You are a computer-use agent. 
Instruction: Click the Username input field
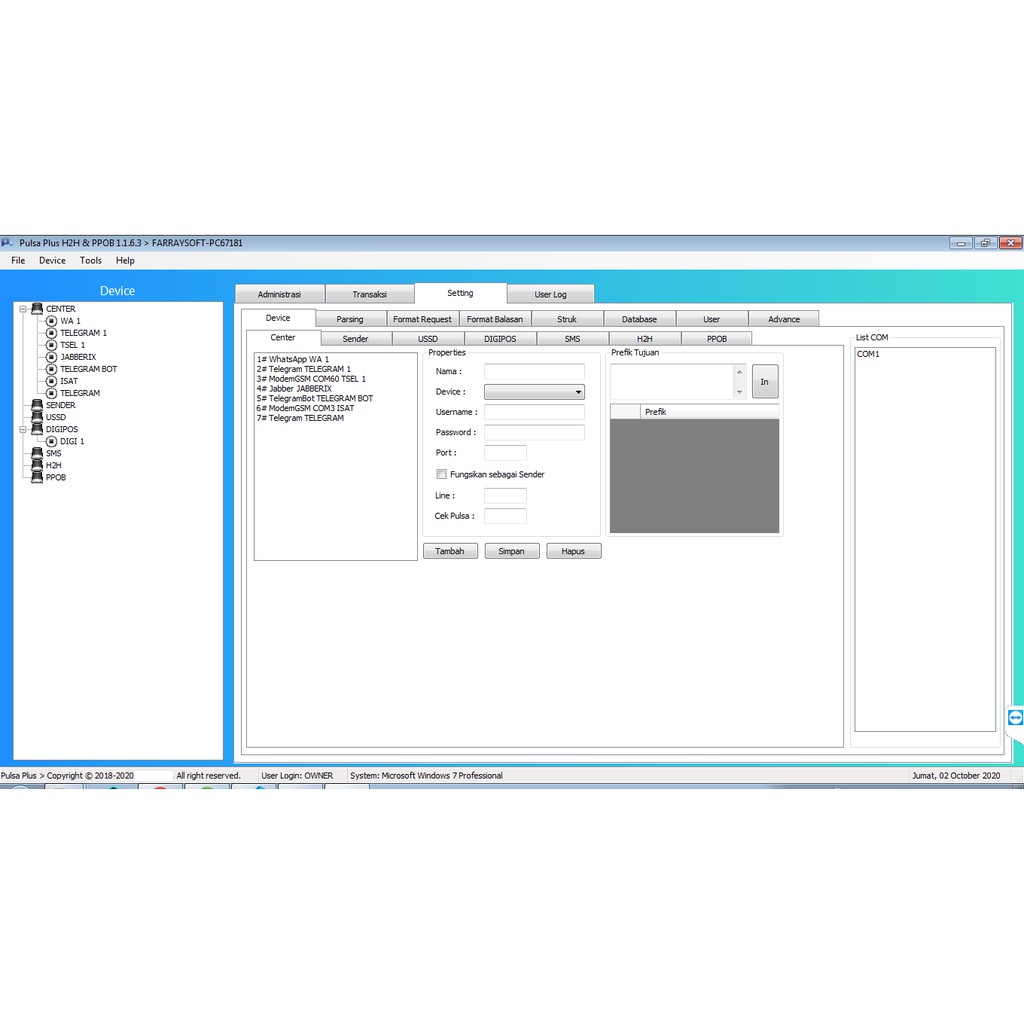(534, 412)
